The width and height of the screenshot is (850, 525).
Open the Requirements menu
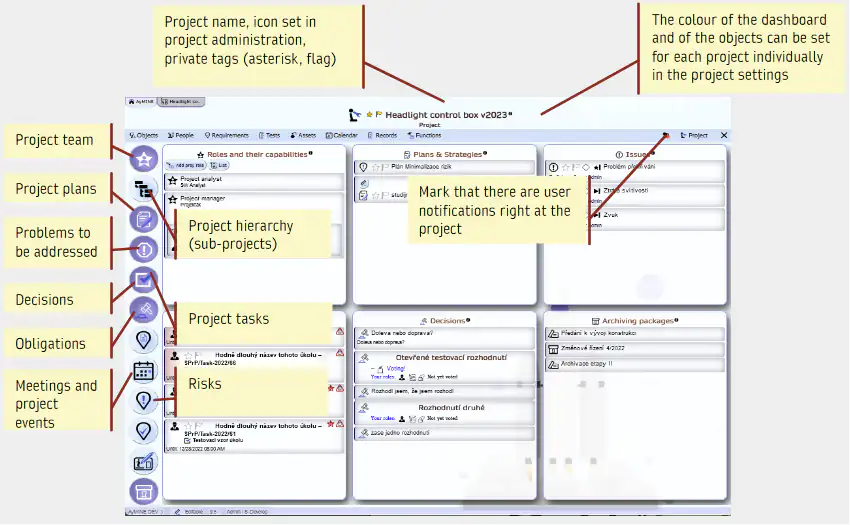pyautogui.click(x=227, y=136)
